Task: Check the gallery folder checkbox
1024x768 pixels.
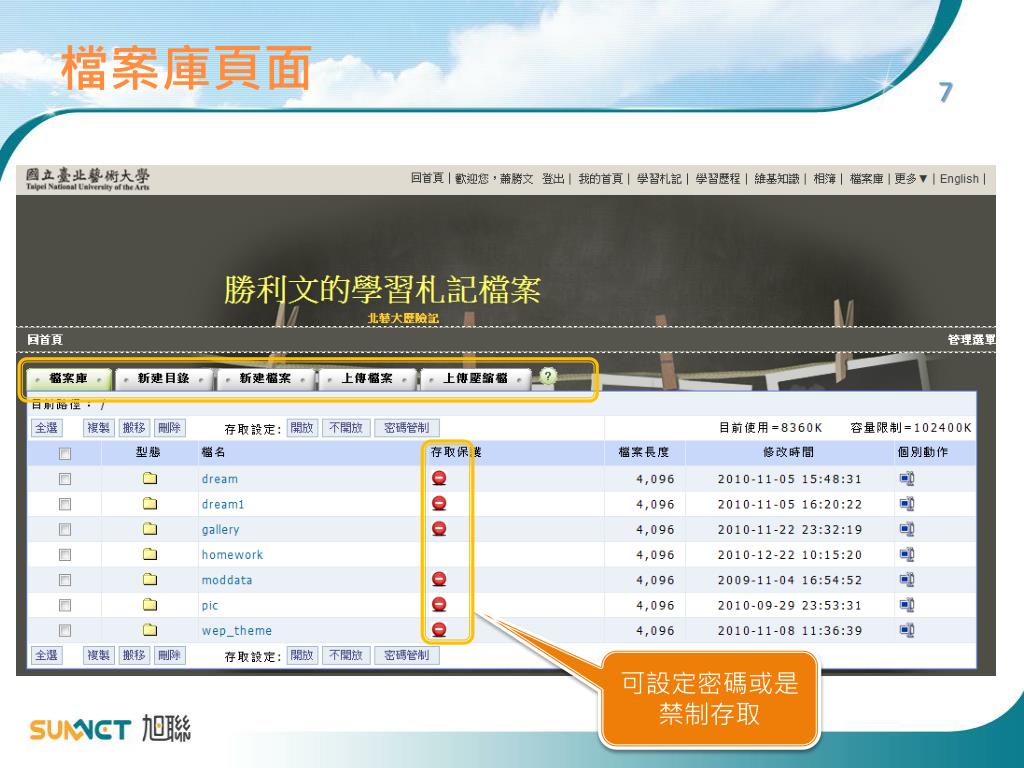Action: (65, 529)
